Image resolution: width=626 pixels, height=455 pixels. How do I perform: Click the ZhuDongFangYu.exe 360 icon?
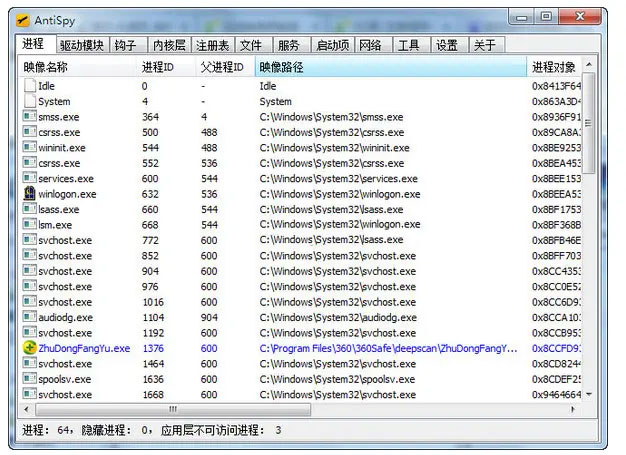click(x=30, y=348)
